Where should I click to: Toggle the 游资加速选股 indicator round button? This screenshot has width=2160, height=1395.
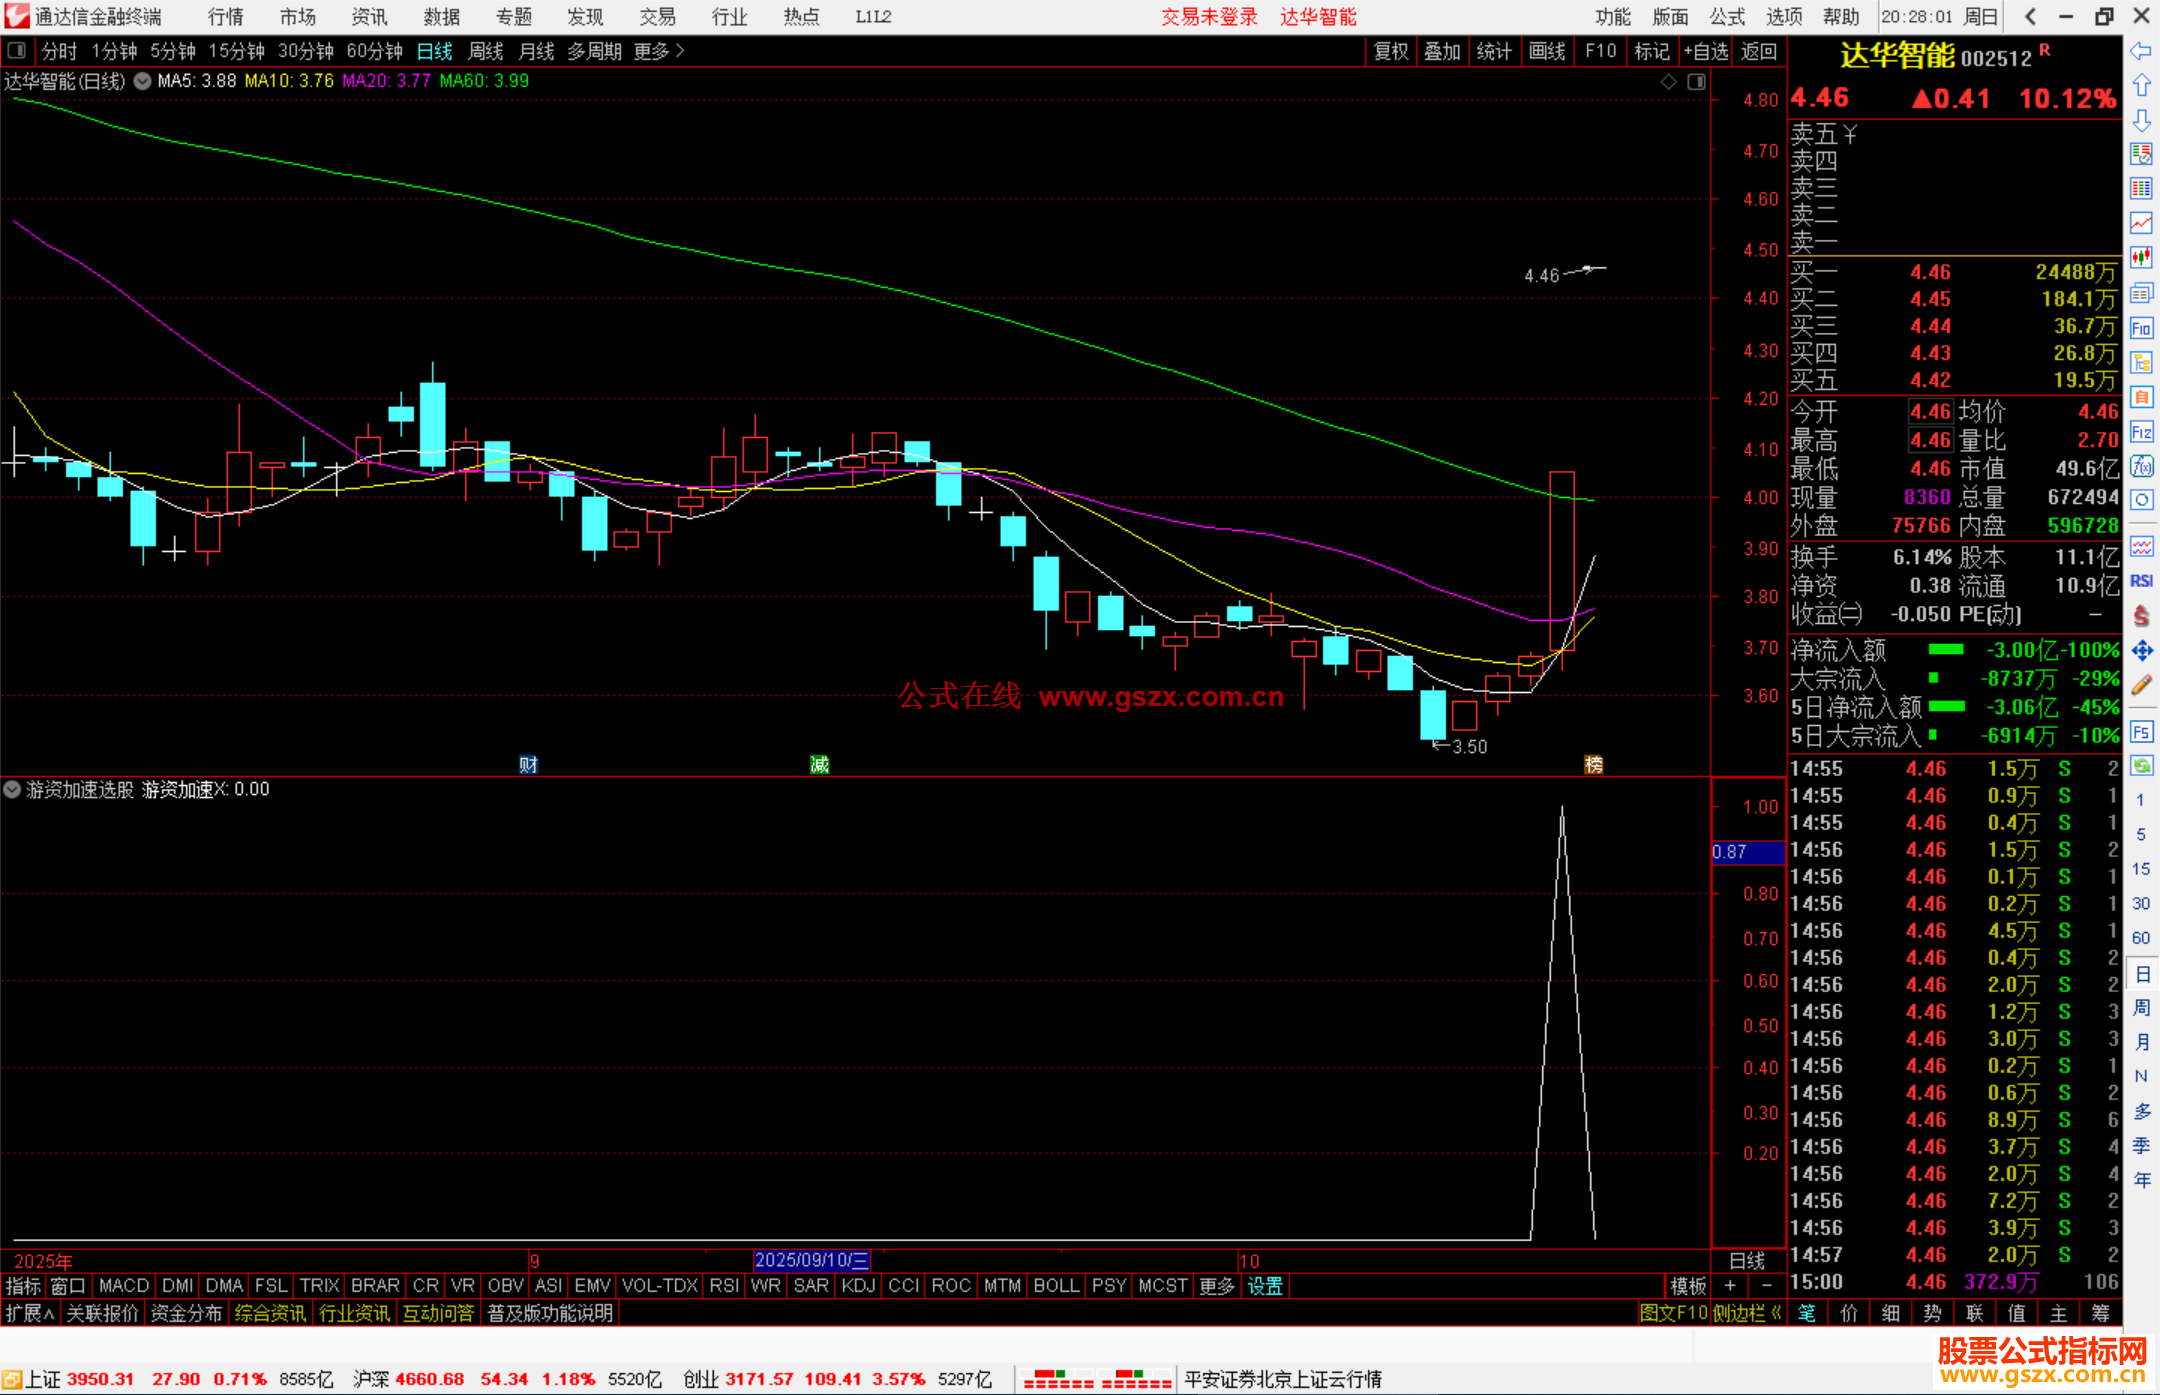(12, 790)
